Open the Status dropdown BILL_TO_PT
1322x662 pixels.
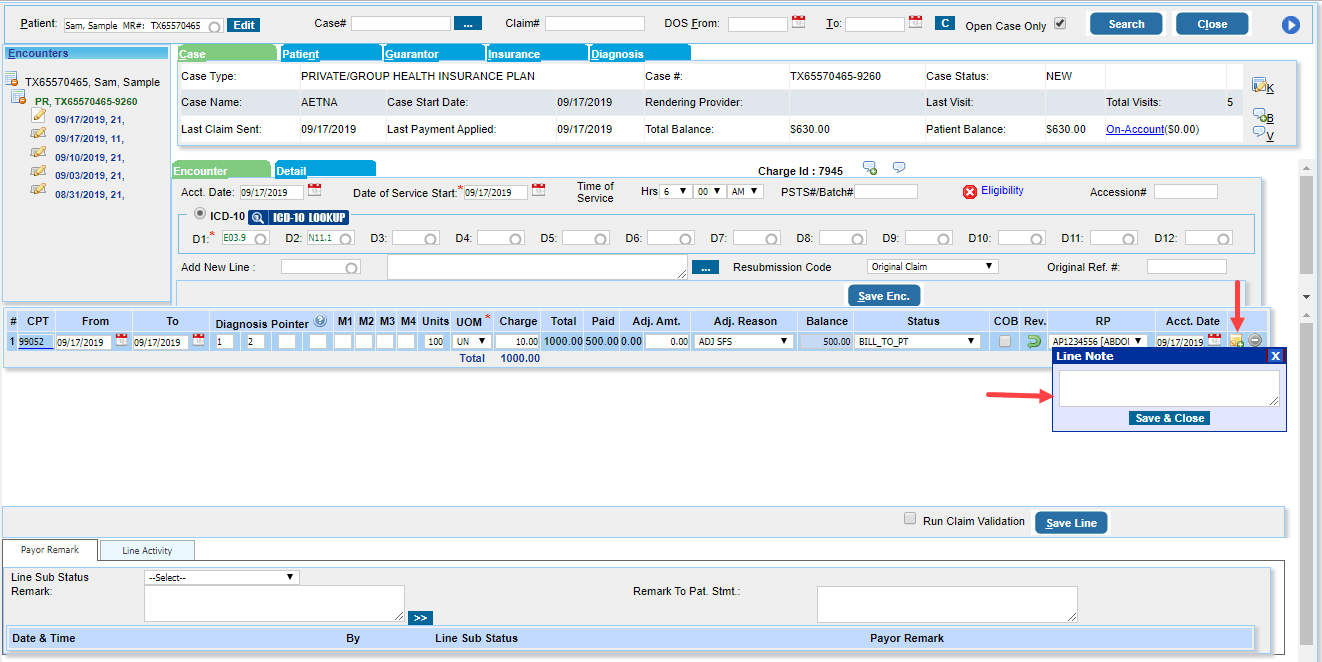pos(917,341)
